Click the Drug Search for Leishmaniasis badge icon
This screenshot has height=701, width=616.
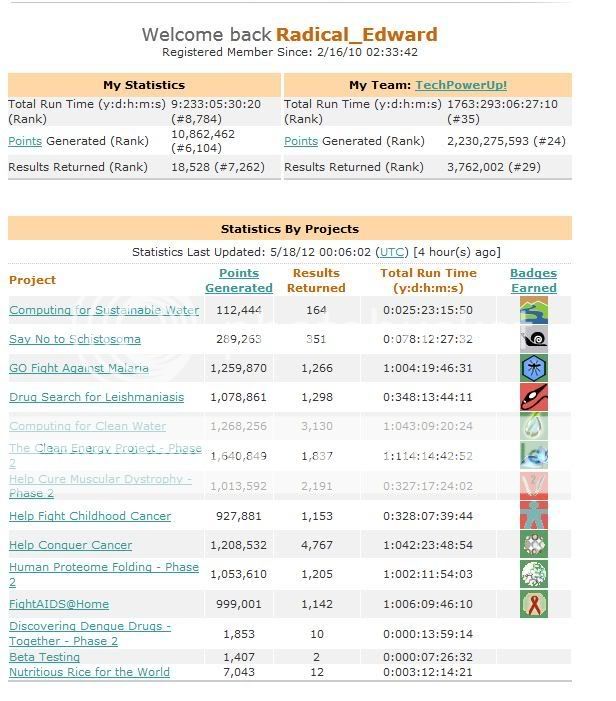(x=534, y=397)
